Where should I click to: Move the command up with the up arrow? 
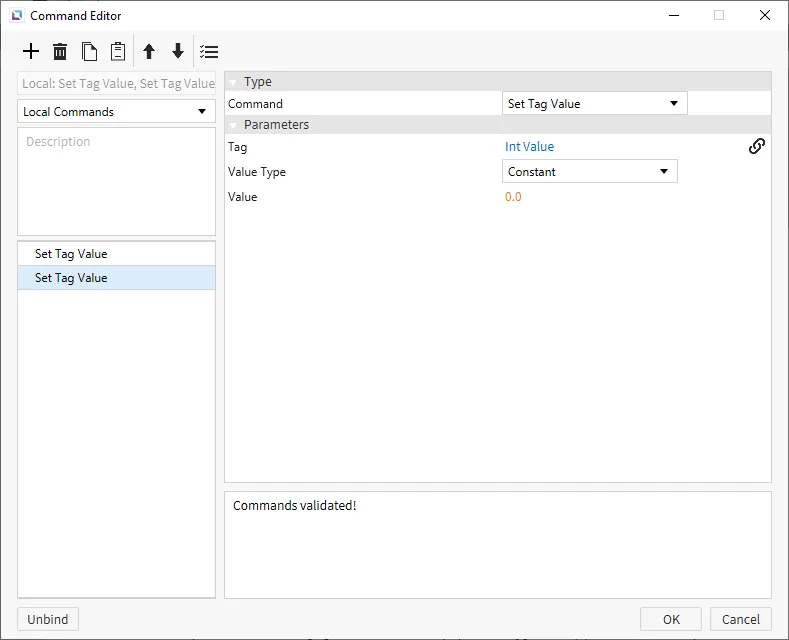click(149, 52)
